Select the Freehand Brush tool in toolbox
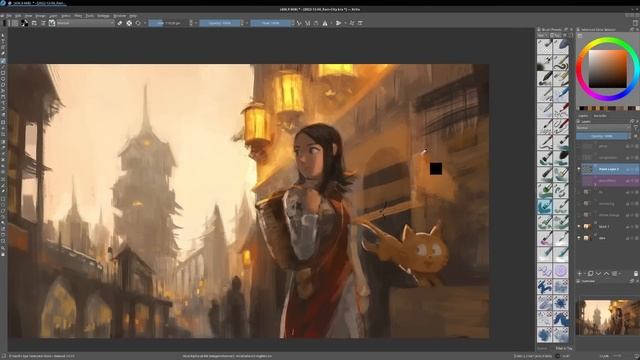 tap(3, 61)
